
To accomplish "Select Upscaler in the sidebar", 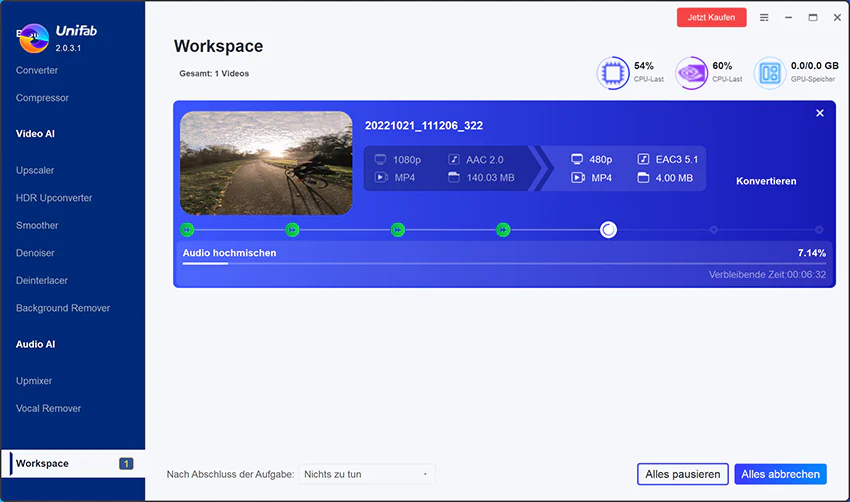I will pyautogui.click(x=35, y=170).
